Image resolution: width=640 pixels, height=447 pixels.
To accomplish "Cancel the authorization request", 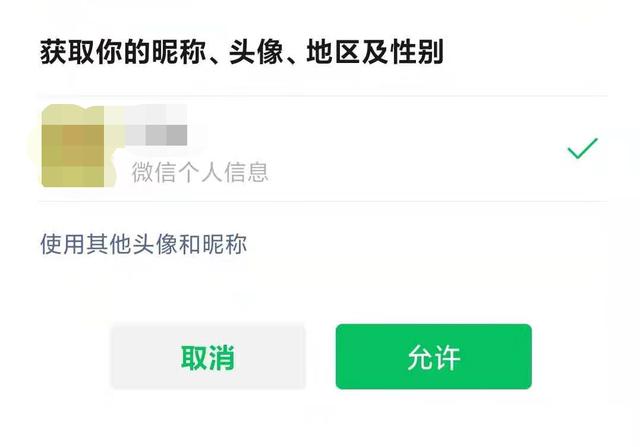I will [208, 357].
